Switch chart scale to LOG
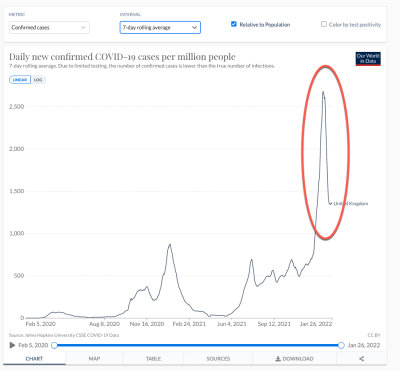The height and width of the screenshot is (371, 400). [x=38, y=80]
